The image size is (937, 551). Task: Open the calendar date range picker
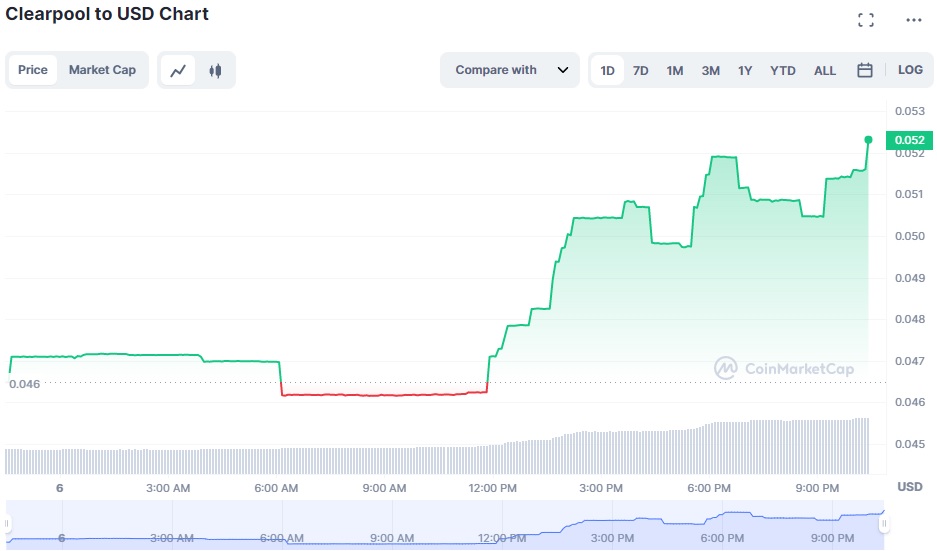pos(864,71)
